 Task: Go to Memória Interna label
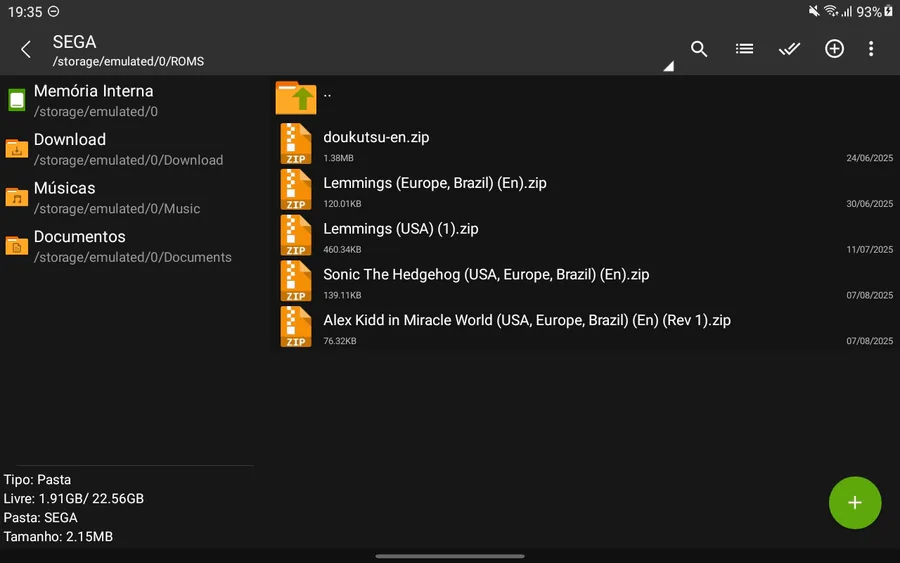pyautogui.click(x=94, y=91)
